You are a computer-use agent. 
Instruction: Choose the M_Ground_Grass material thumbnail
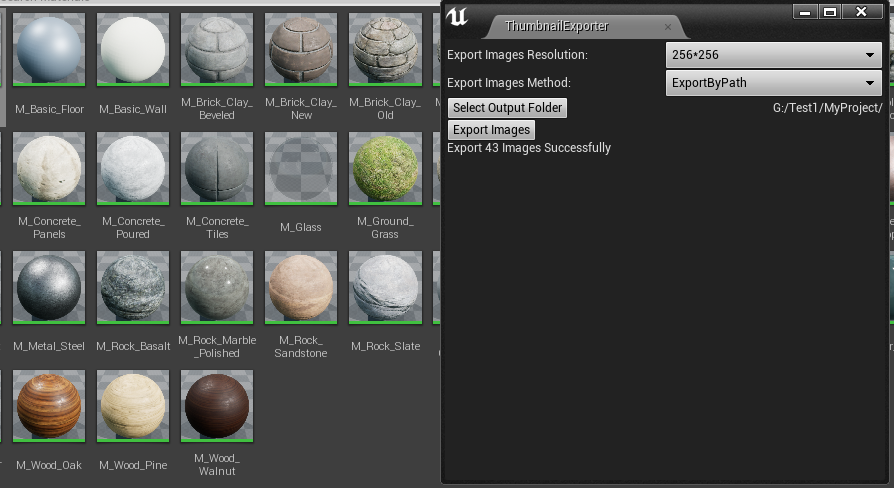[x=385, y=168]
